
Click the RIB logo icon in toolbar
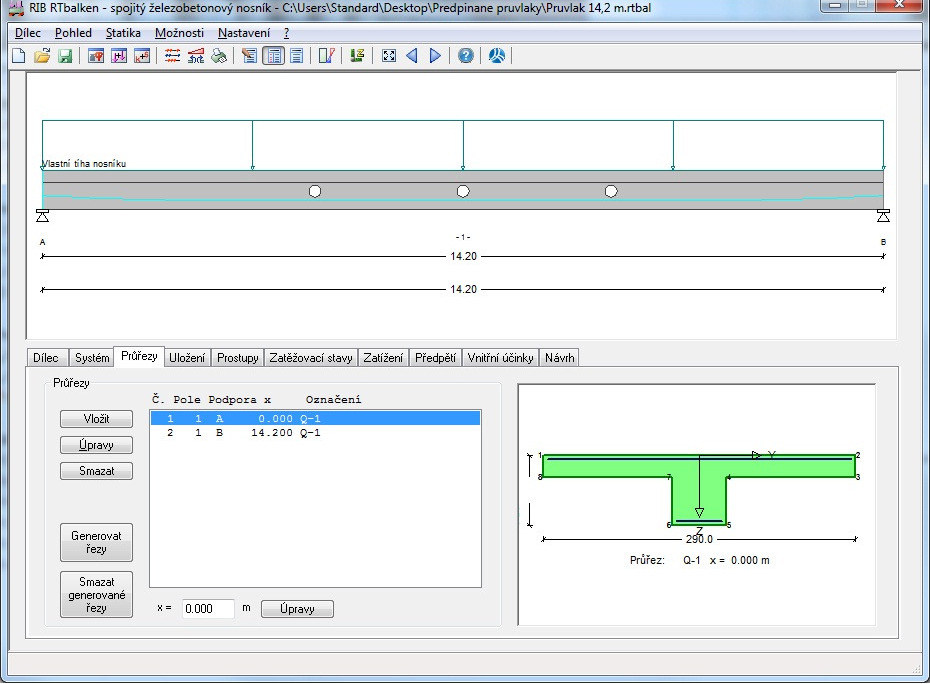[497, 56]
